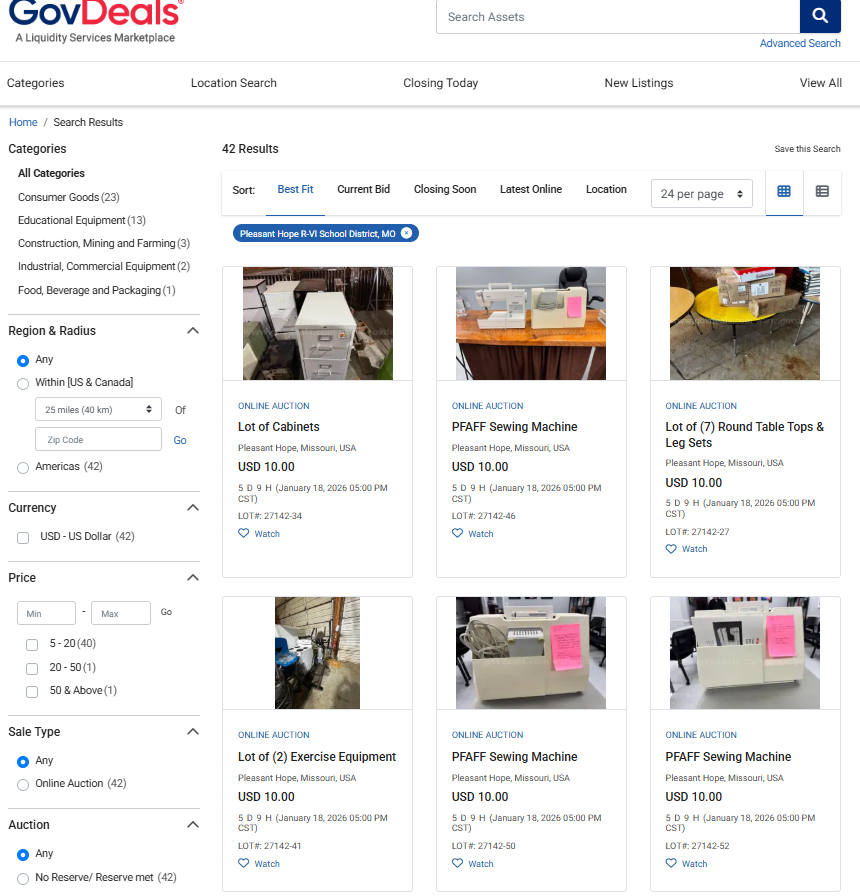Switch to list view using the list icon

(x=822, y=189)
